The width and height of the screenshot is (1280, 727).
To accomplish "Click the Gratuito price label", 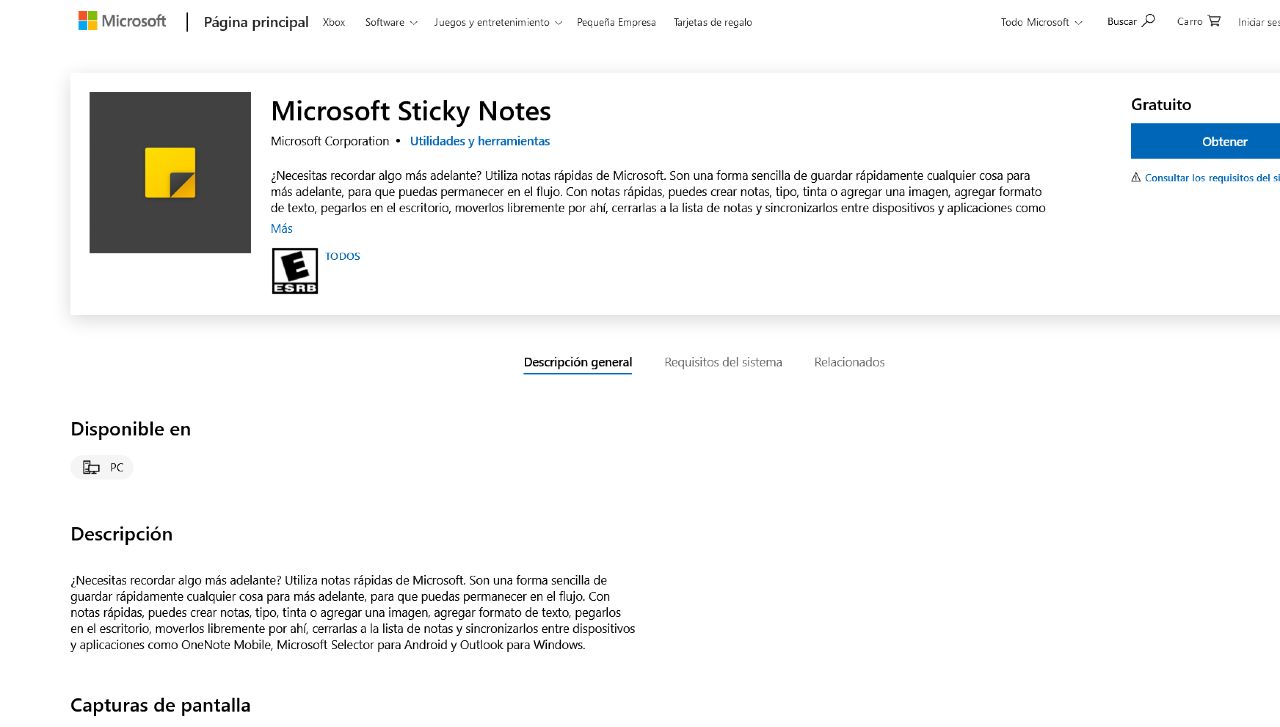I will pos(1161,104).
